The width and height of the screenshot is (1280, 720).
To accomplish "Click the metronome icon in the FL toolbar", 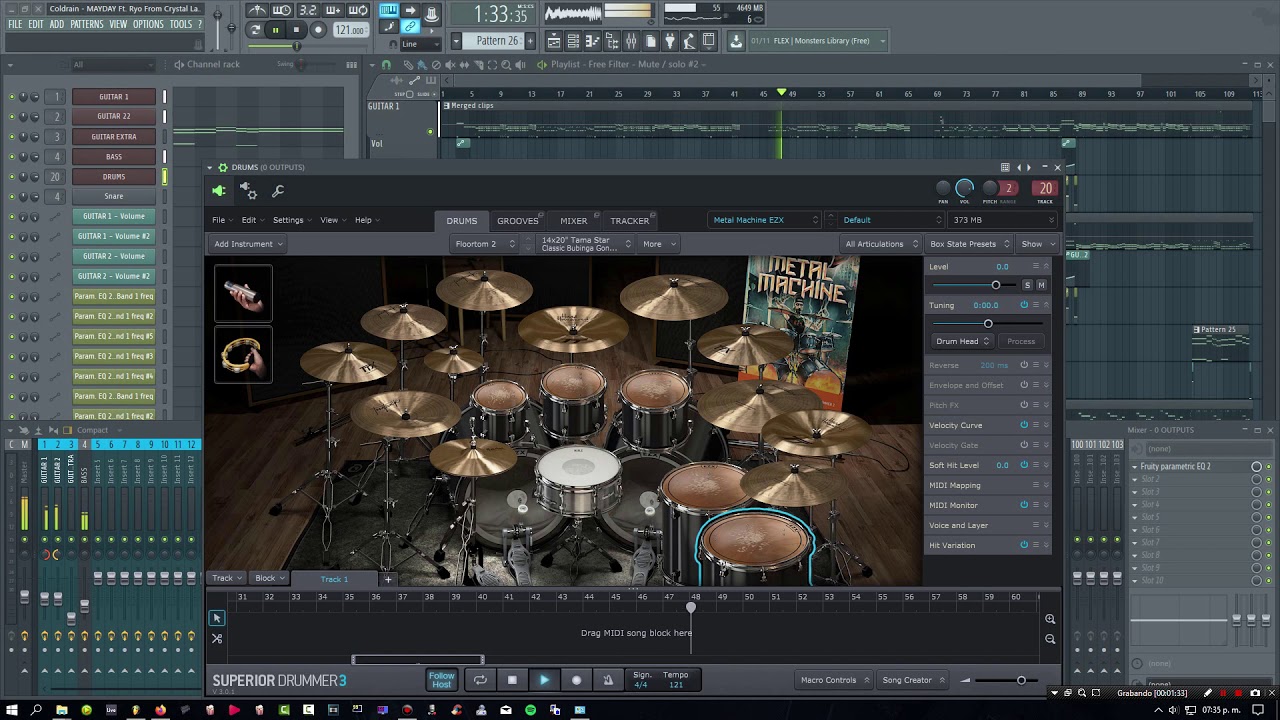I will pyautogui.click(x=257, y=10).
